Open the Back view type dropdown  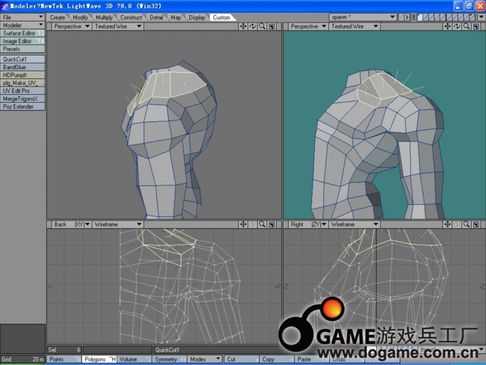click(71, 224)
